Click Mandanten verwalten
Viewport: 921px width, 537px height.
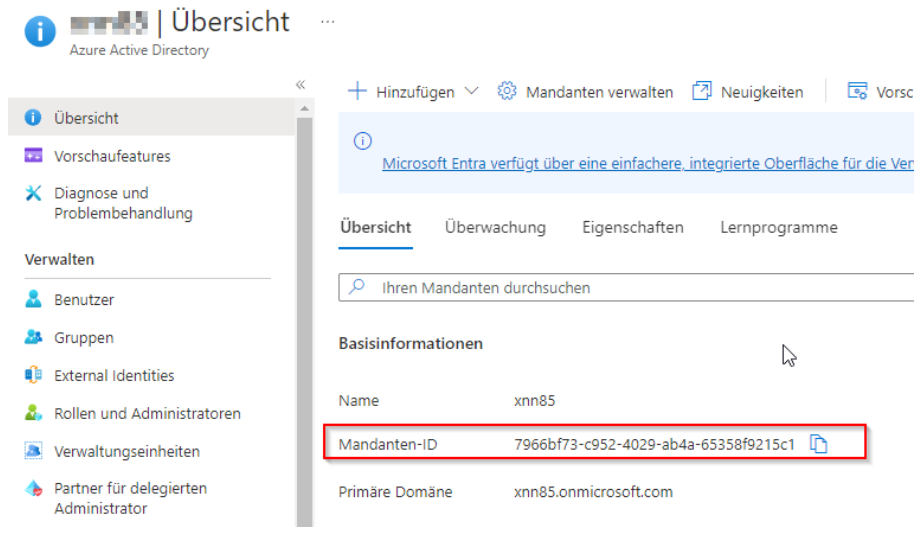tap(599, 92)
